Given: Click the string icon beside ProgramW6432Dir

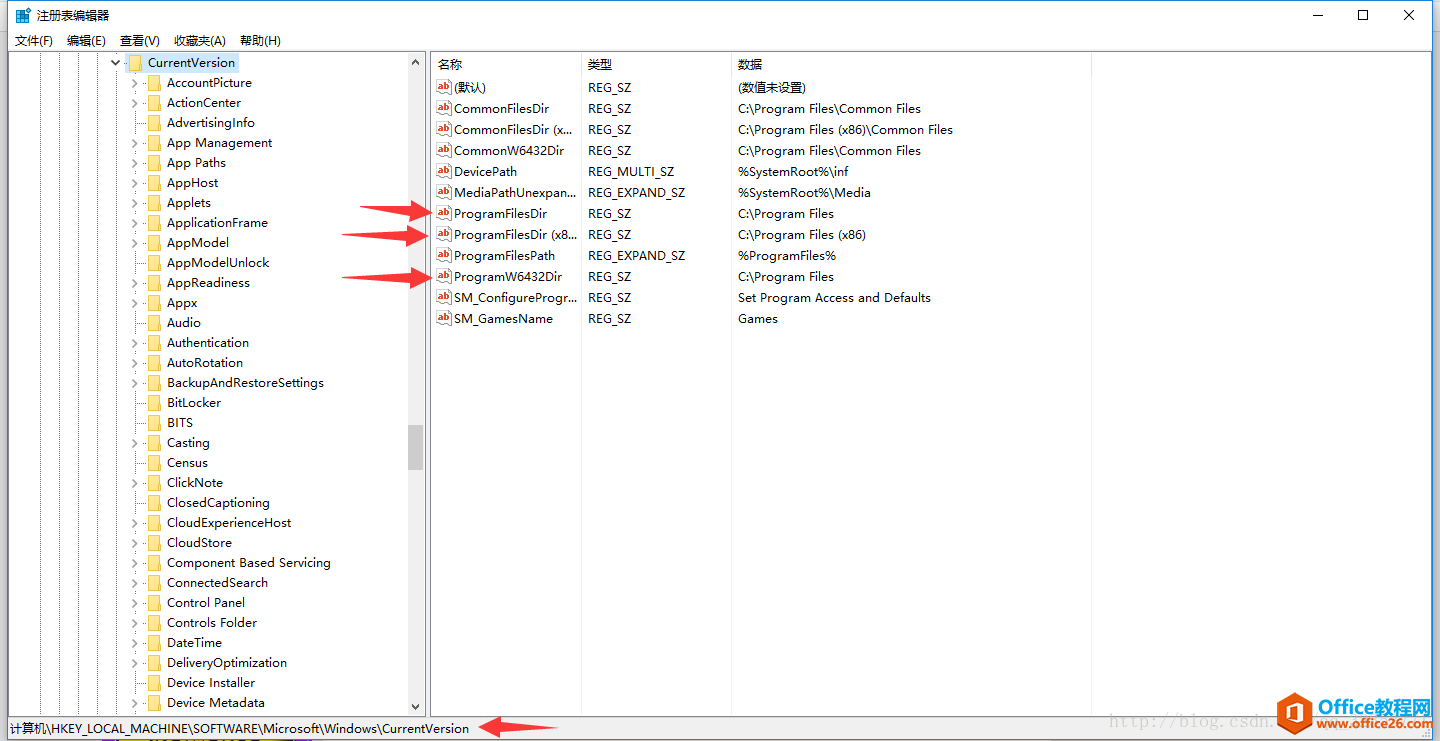Looking at the screenshot, I should coord(444,276).
